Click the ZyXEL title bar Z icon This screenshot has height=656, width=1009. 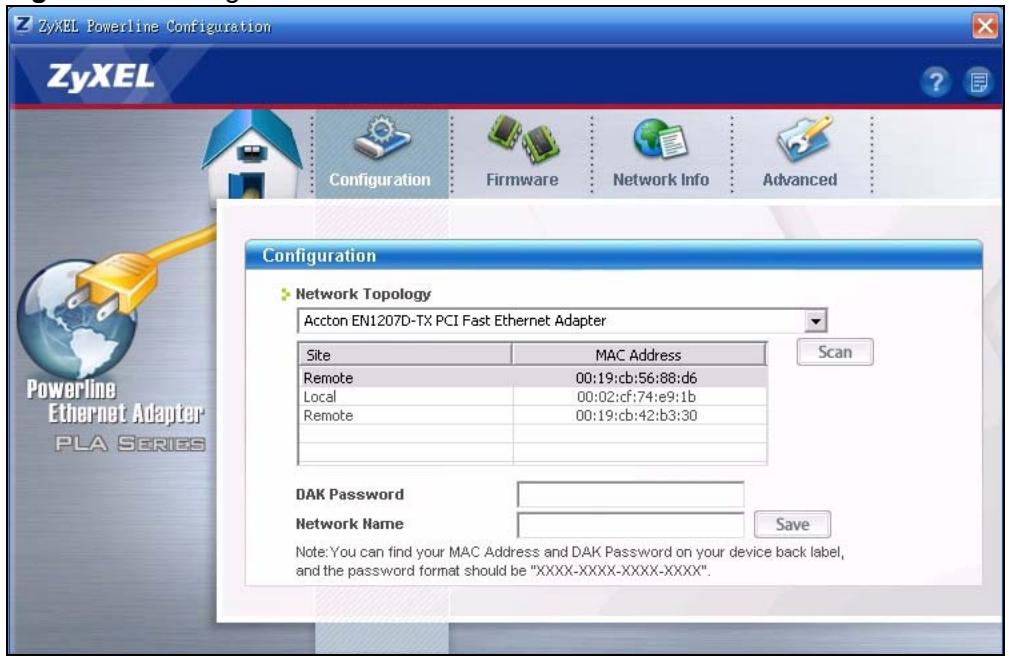click(x=23, y=25)
